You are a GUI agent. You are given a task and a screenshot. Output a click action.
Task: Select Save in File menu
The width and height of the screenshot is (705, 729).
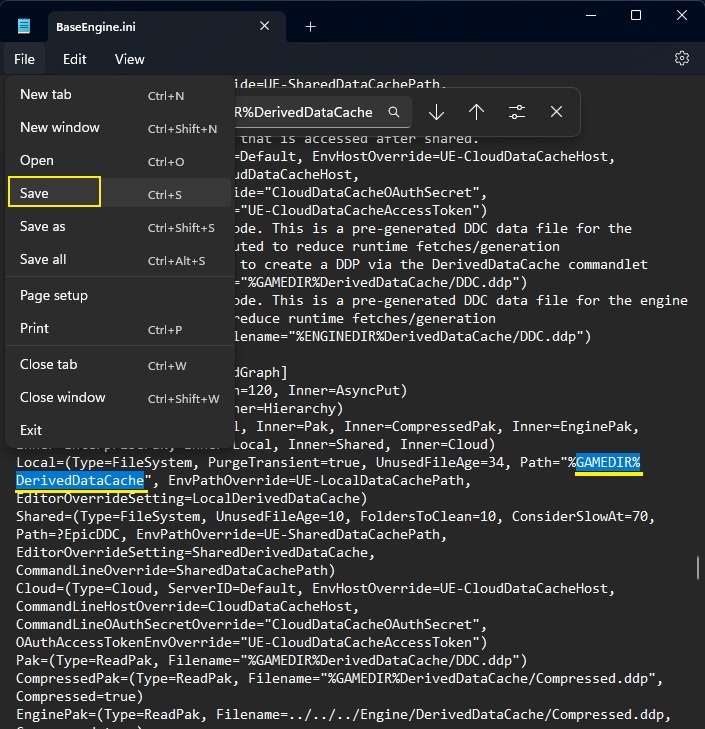pyautogui.click(x=120, y=192)
